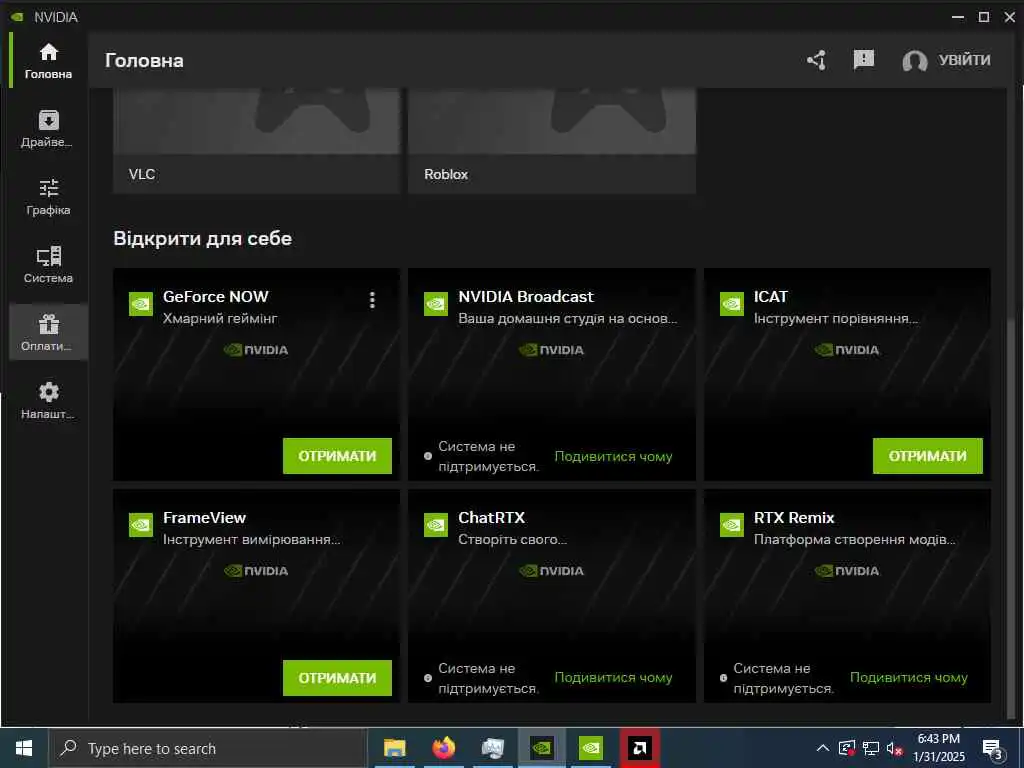Click ОТРИМАТИ on ICAT card
Screen dimensions: 1024x768
pyautogui.click(x=927, y=456)
